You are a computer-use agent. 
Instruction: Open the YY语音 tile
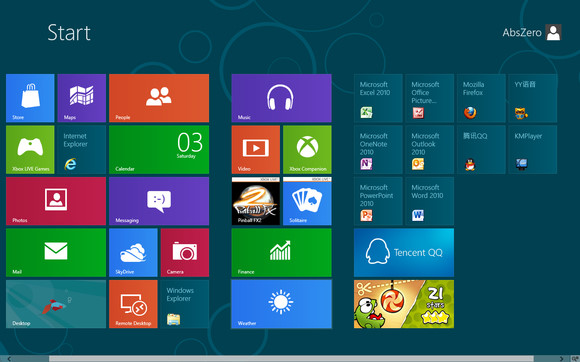(x=533, y=98)
